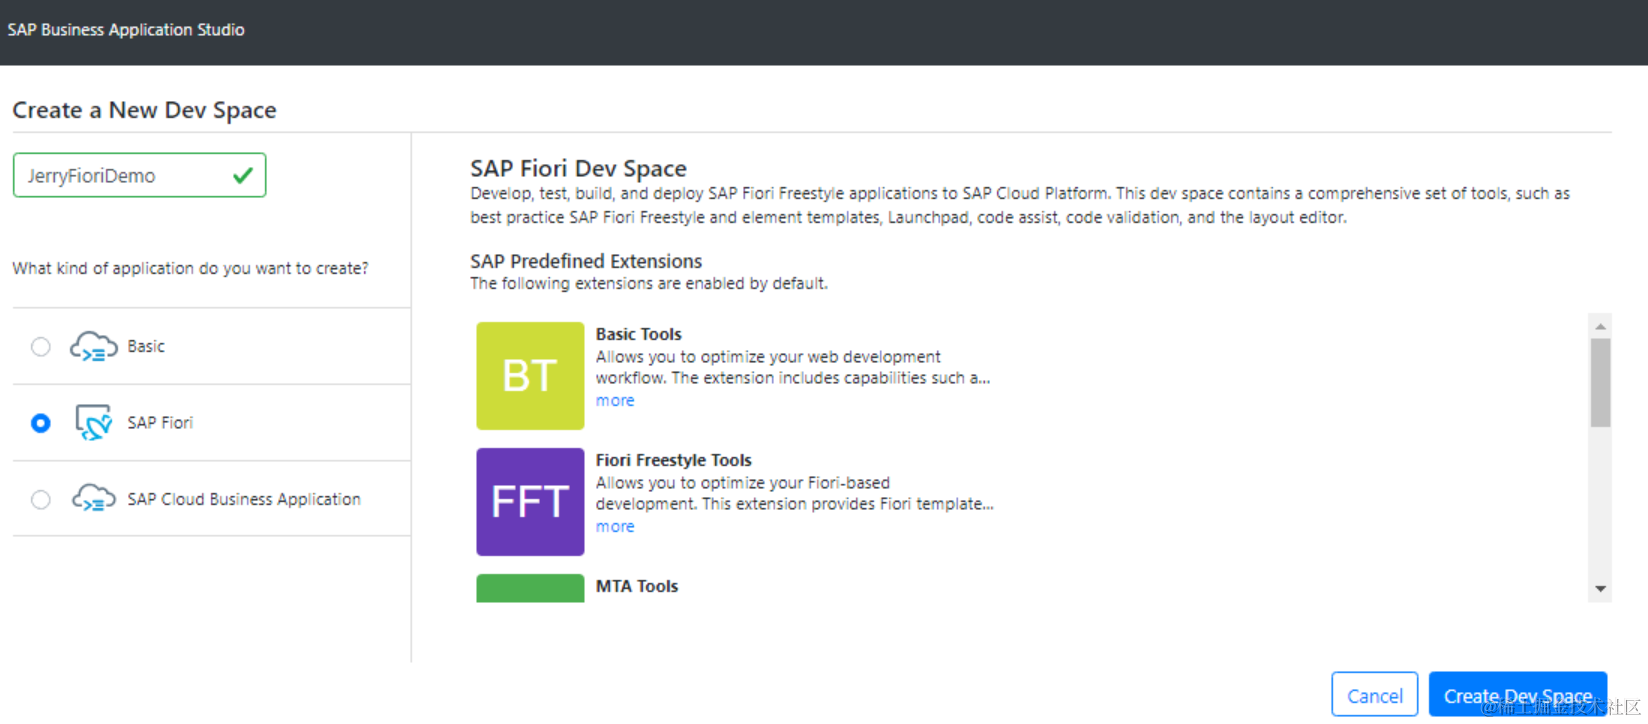This screenshot has width=1648, height=724.
Task: Click the Cancel button
Action: click(1374, 695)
